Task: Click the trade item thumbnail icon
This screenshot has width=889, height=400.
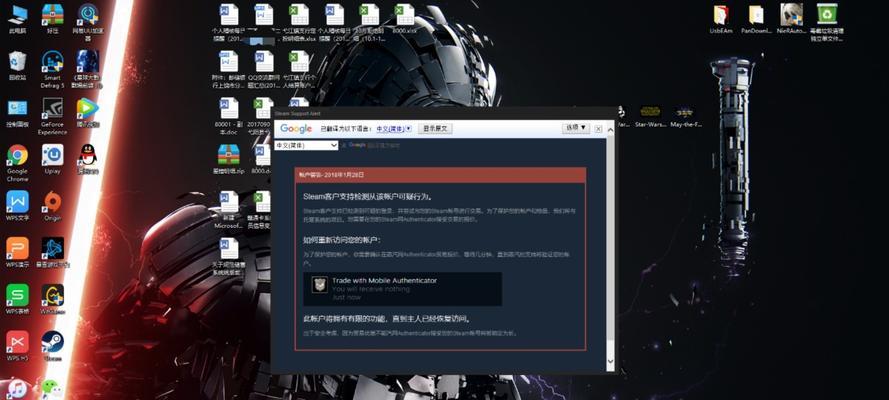Action: [320, 285]
